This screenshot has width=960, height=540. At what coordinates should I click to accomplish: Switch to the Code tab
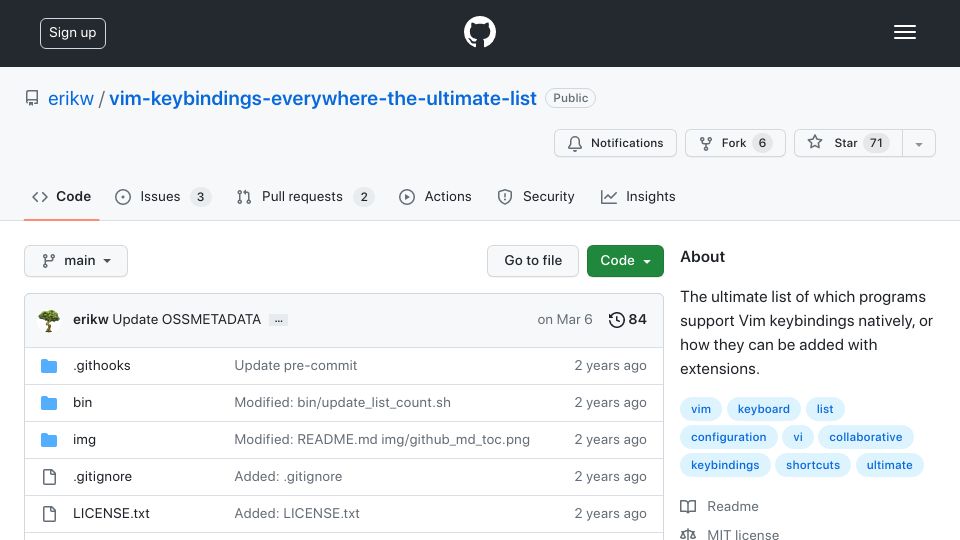coord(61,197)
